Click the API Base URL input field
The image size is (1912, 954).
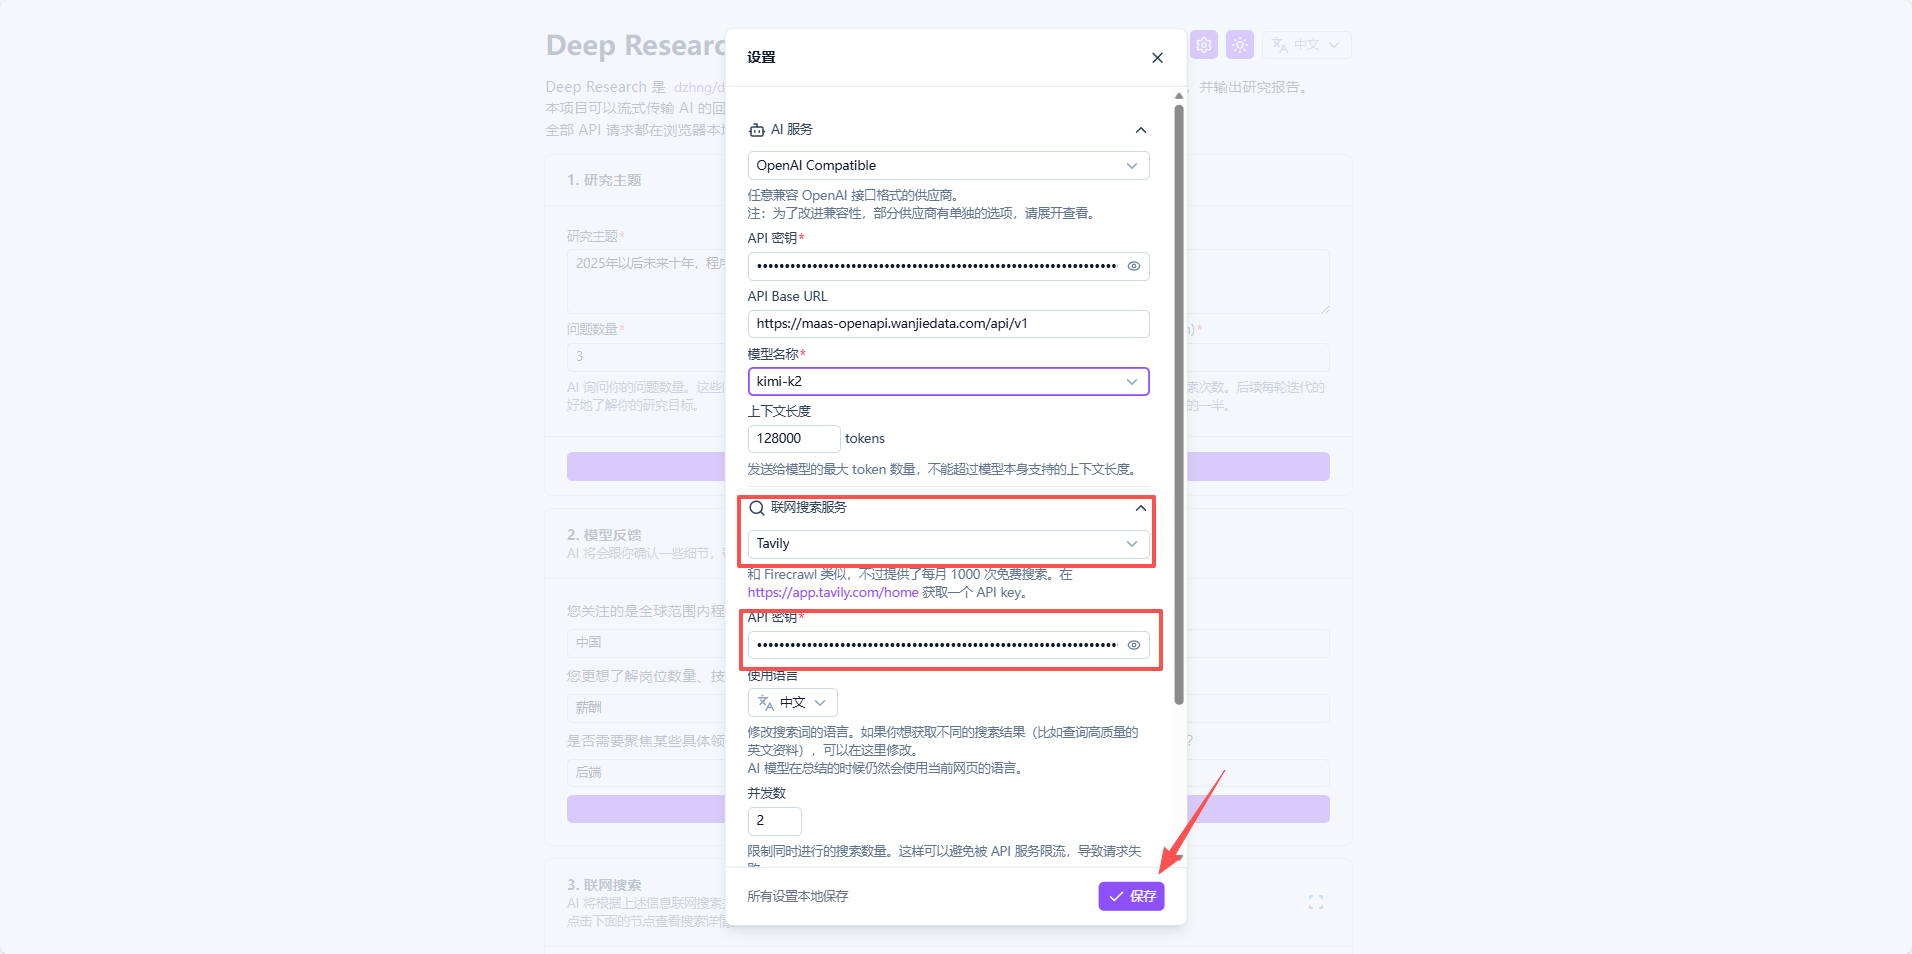click(x=948, y=324)
